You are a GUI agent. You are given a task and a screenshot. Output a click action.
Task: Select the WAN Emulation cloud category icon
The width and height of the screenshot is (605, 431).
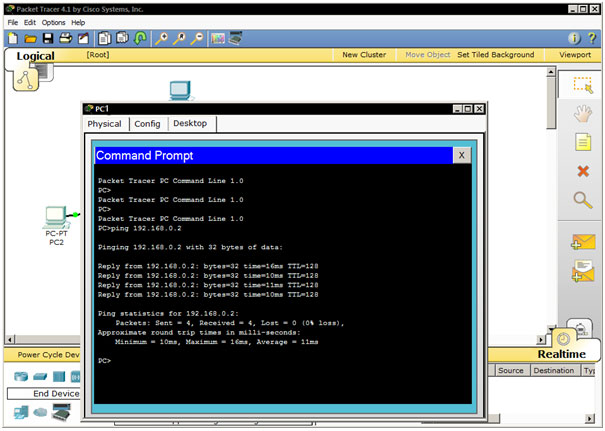(x=40, y=412)
